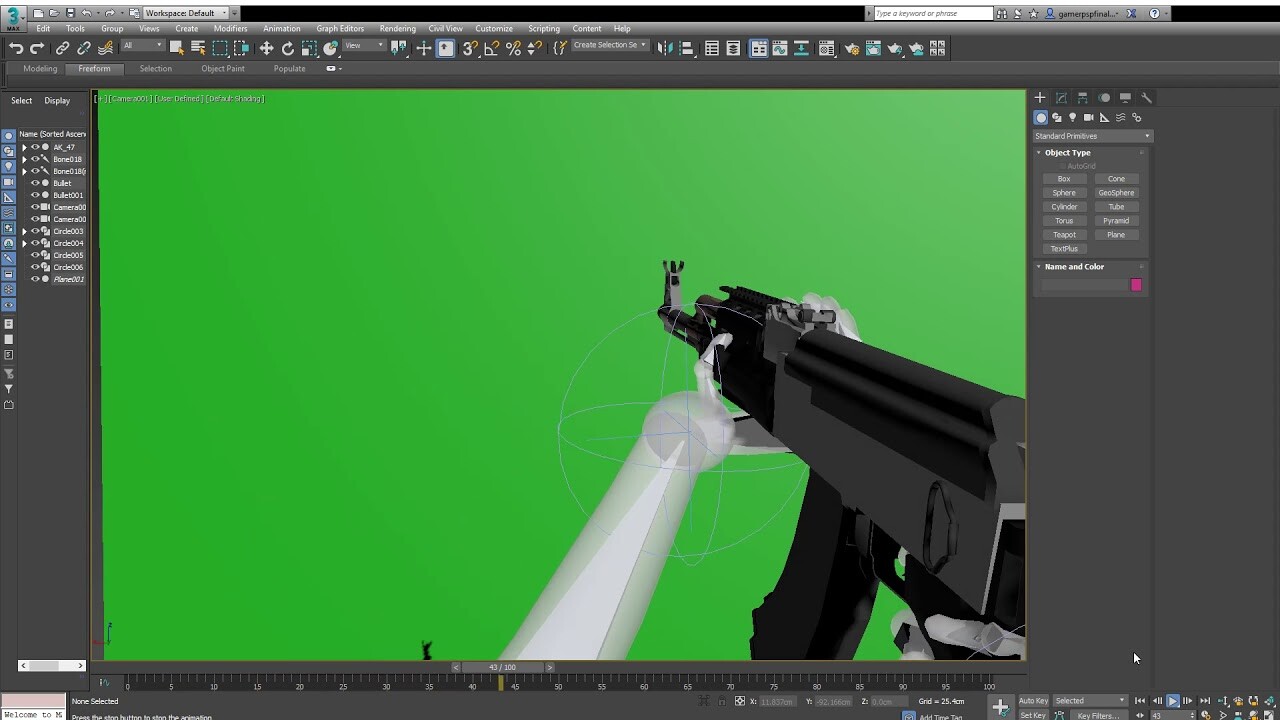Select the Select and Move tool
The height and width of the screenshot is (720, 1280).
pyautogui.click(x=265, y=47)
